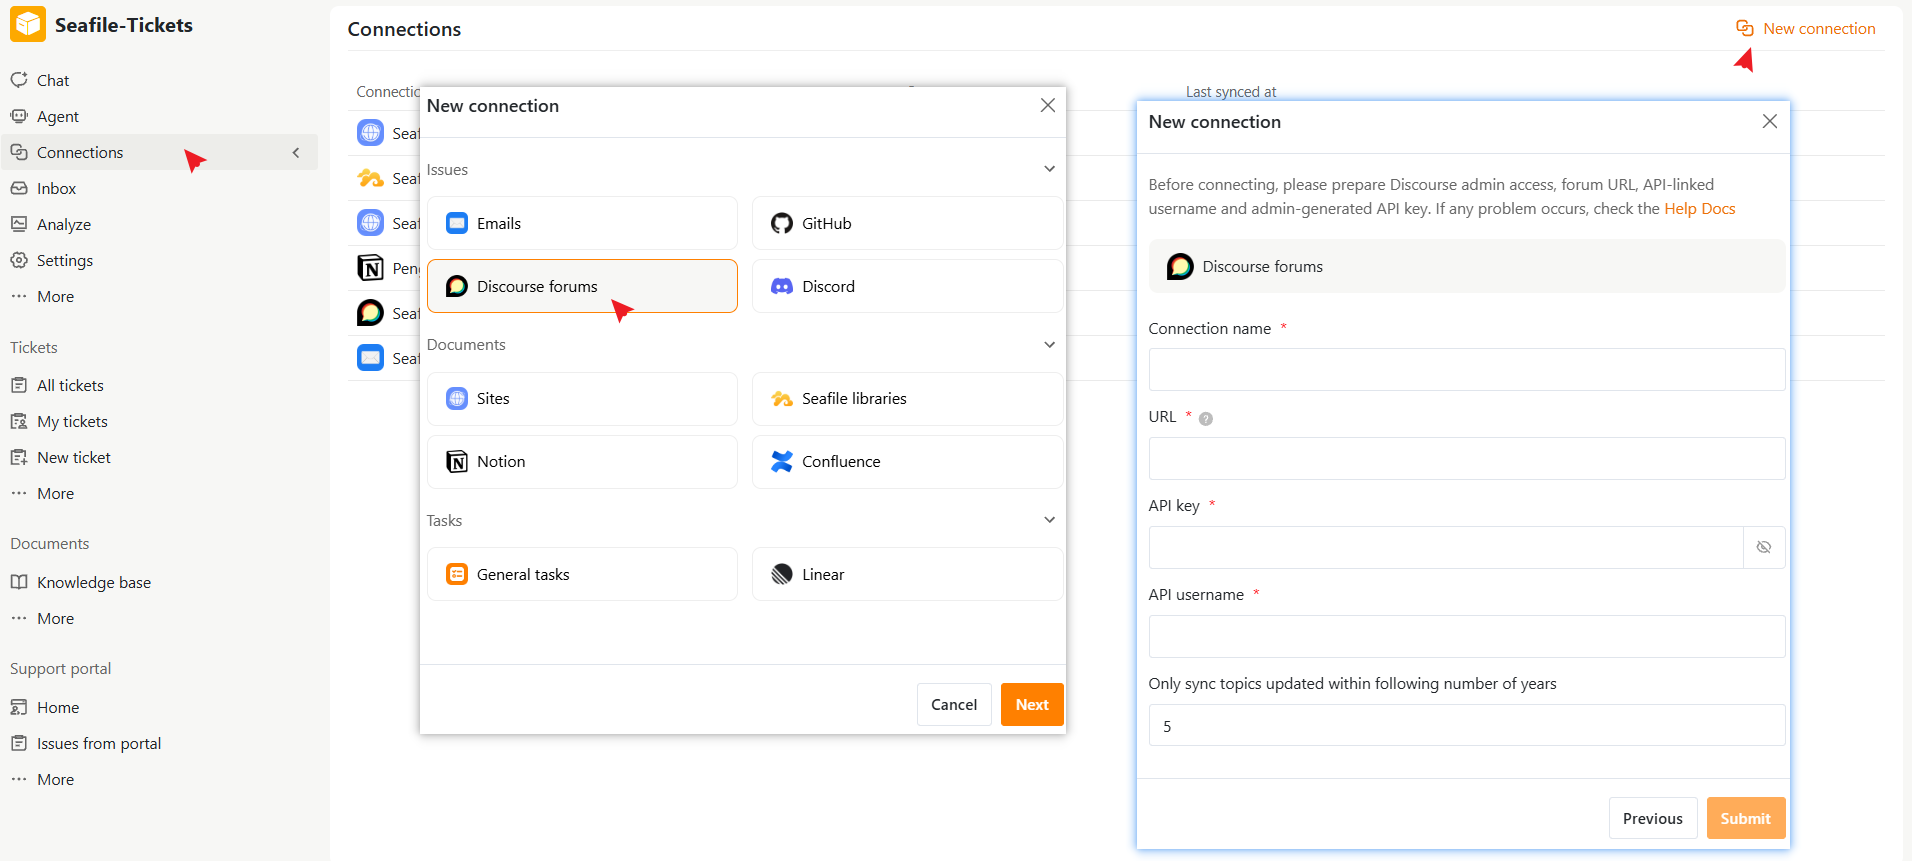Expand More under the Documents sidebar section
Viewport: 1912px width, 861px height.
(55, 618)
